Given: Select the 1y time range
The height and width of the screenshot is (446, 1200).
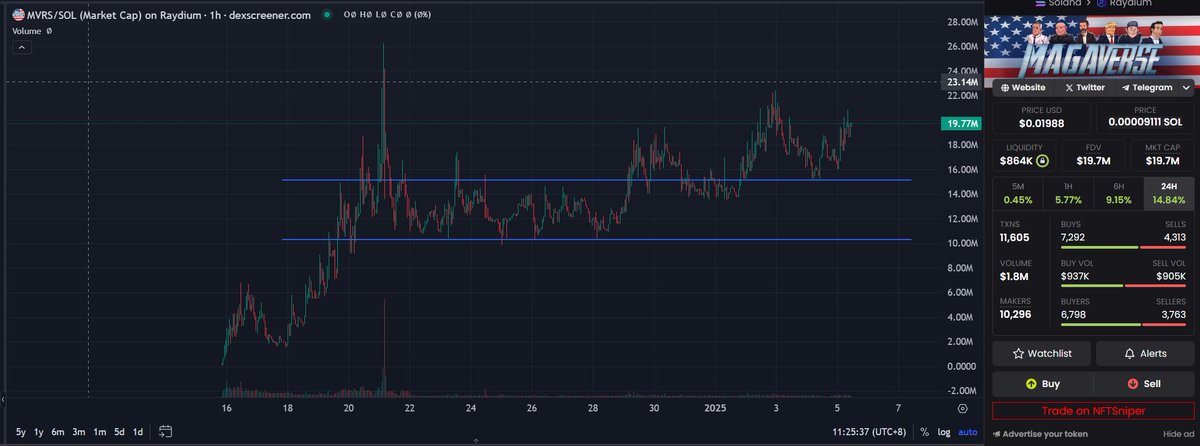Looking at the screenshot, I should tap(38, 432).
